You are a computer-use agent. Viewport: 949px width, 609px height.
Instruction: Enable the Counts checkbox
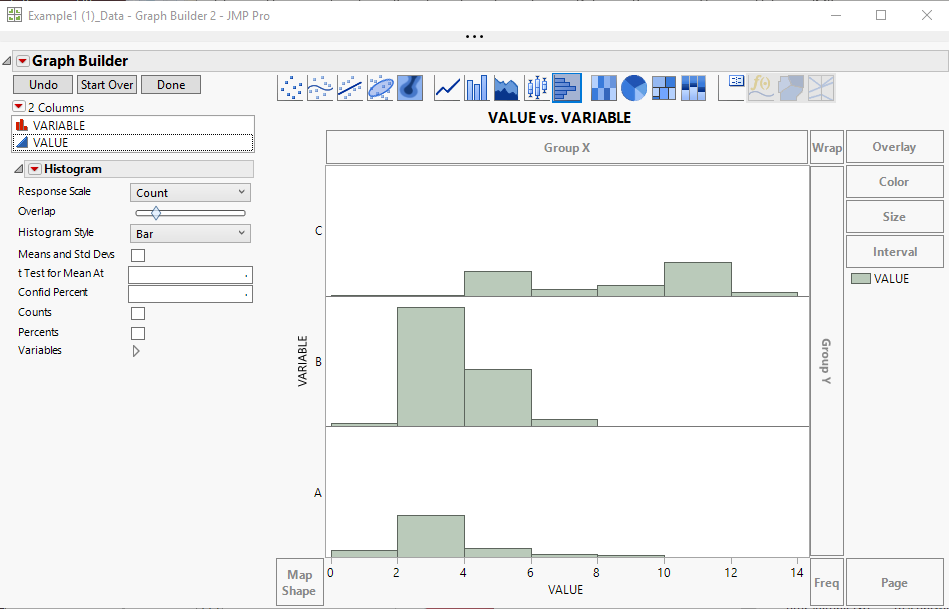coord(138,313)
